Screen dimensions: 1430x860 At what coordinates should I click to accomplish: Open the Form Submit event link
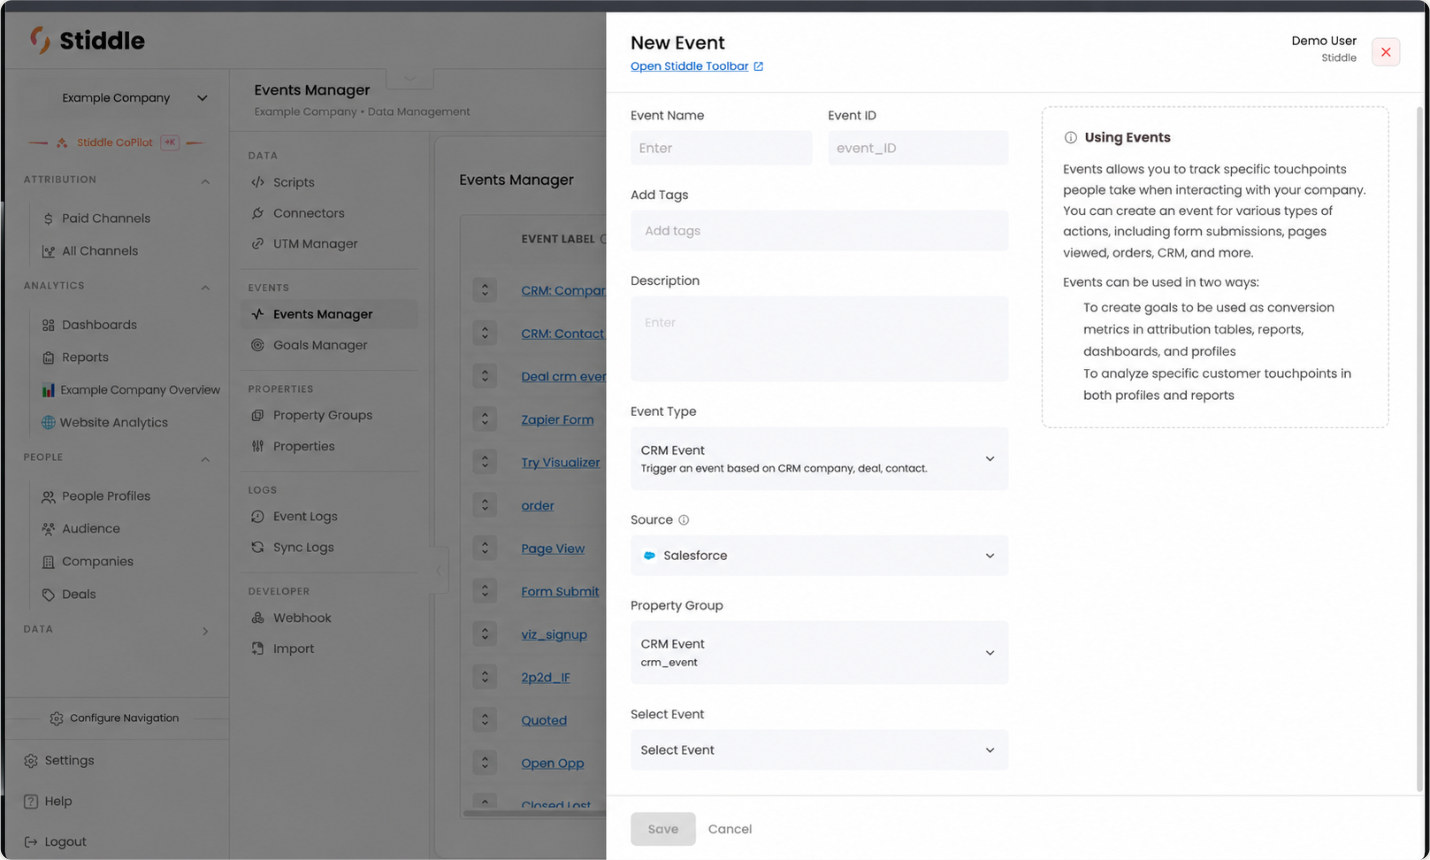tap(560, 592)
